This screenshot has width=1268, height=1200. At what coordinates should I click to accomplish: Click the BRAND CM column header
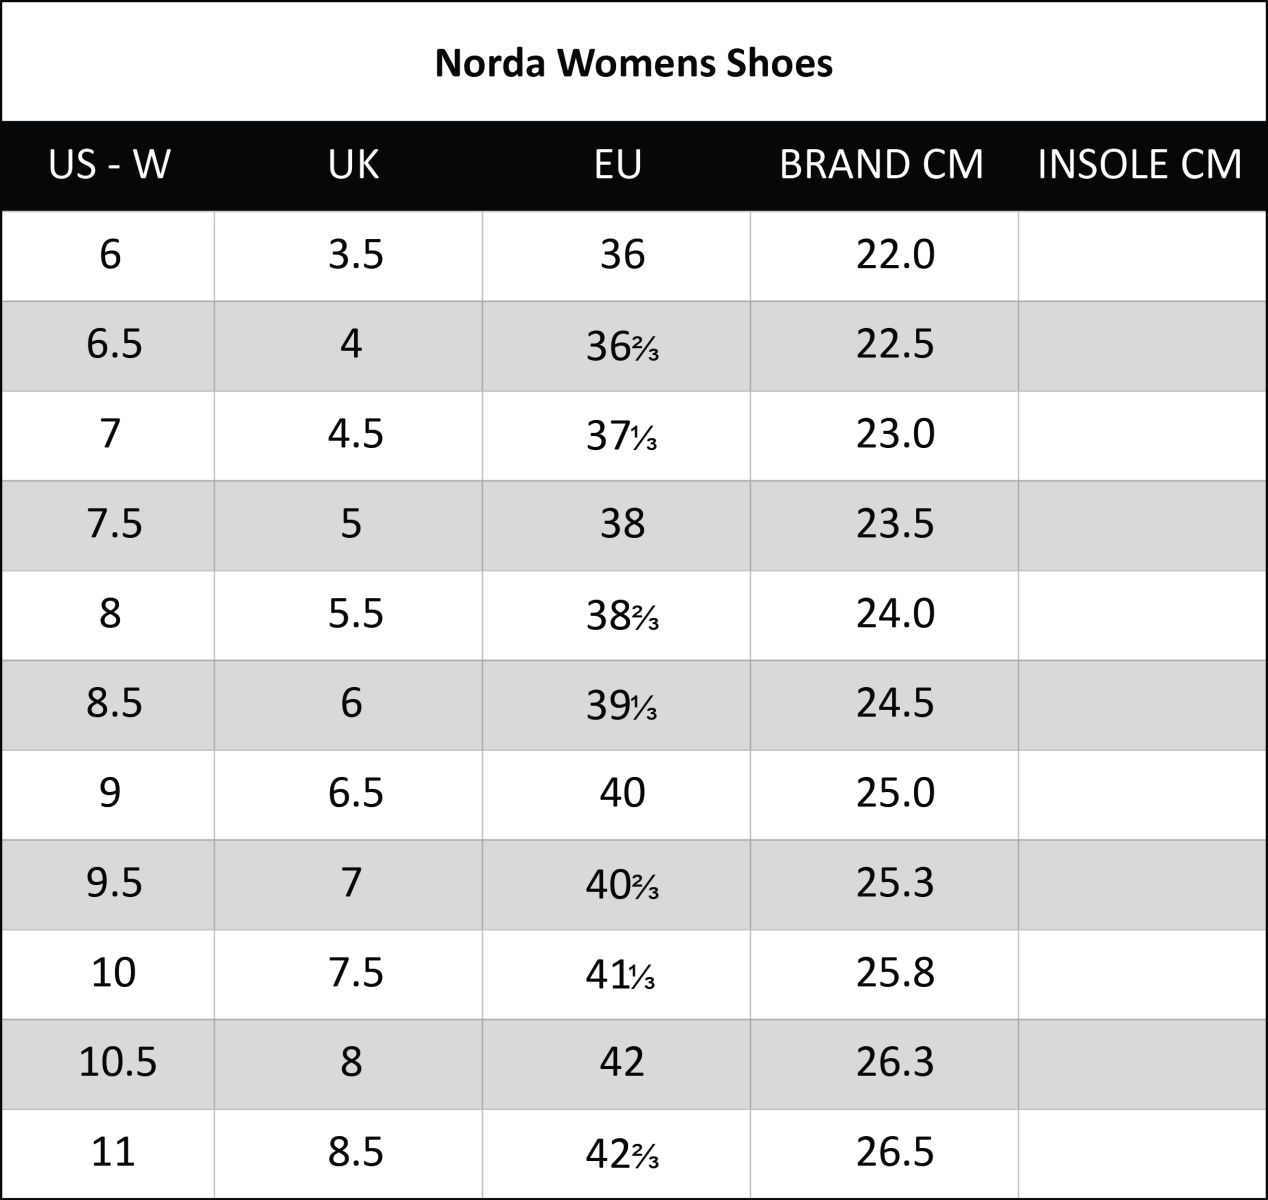(881, 164)
